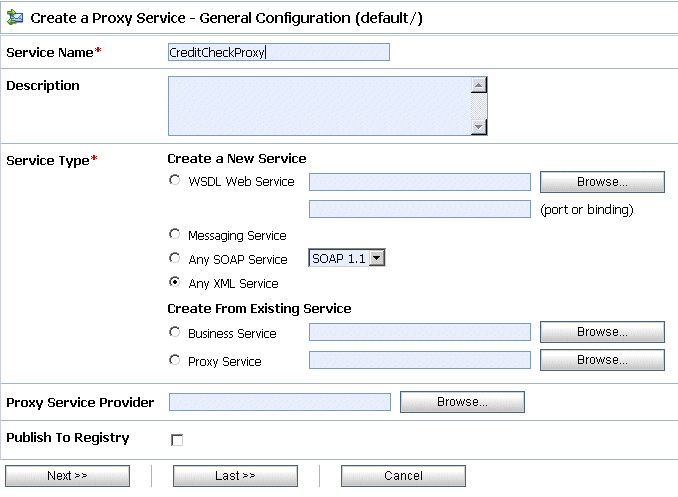This screenshot has height=497, width=678.
Task: Click the "Create a New Service" heading
Action: (237, 159)
